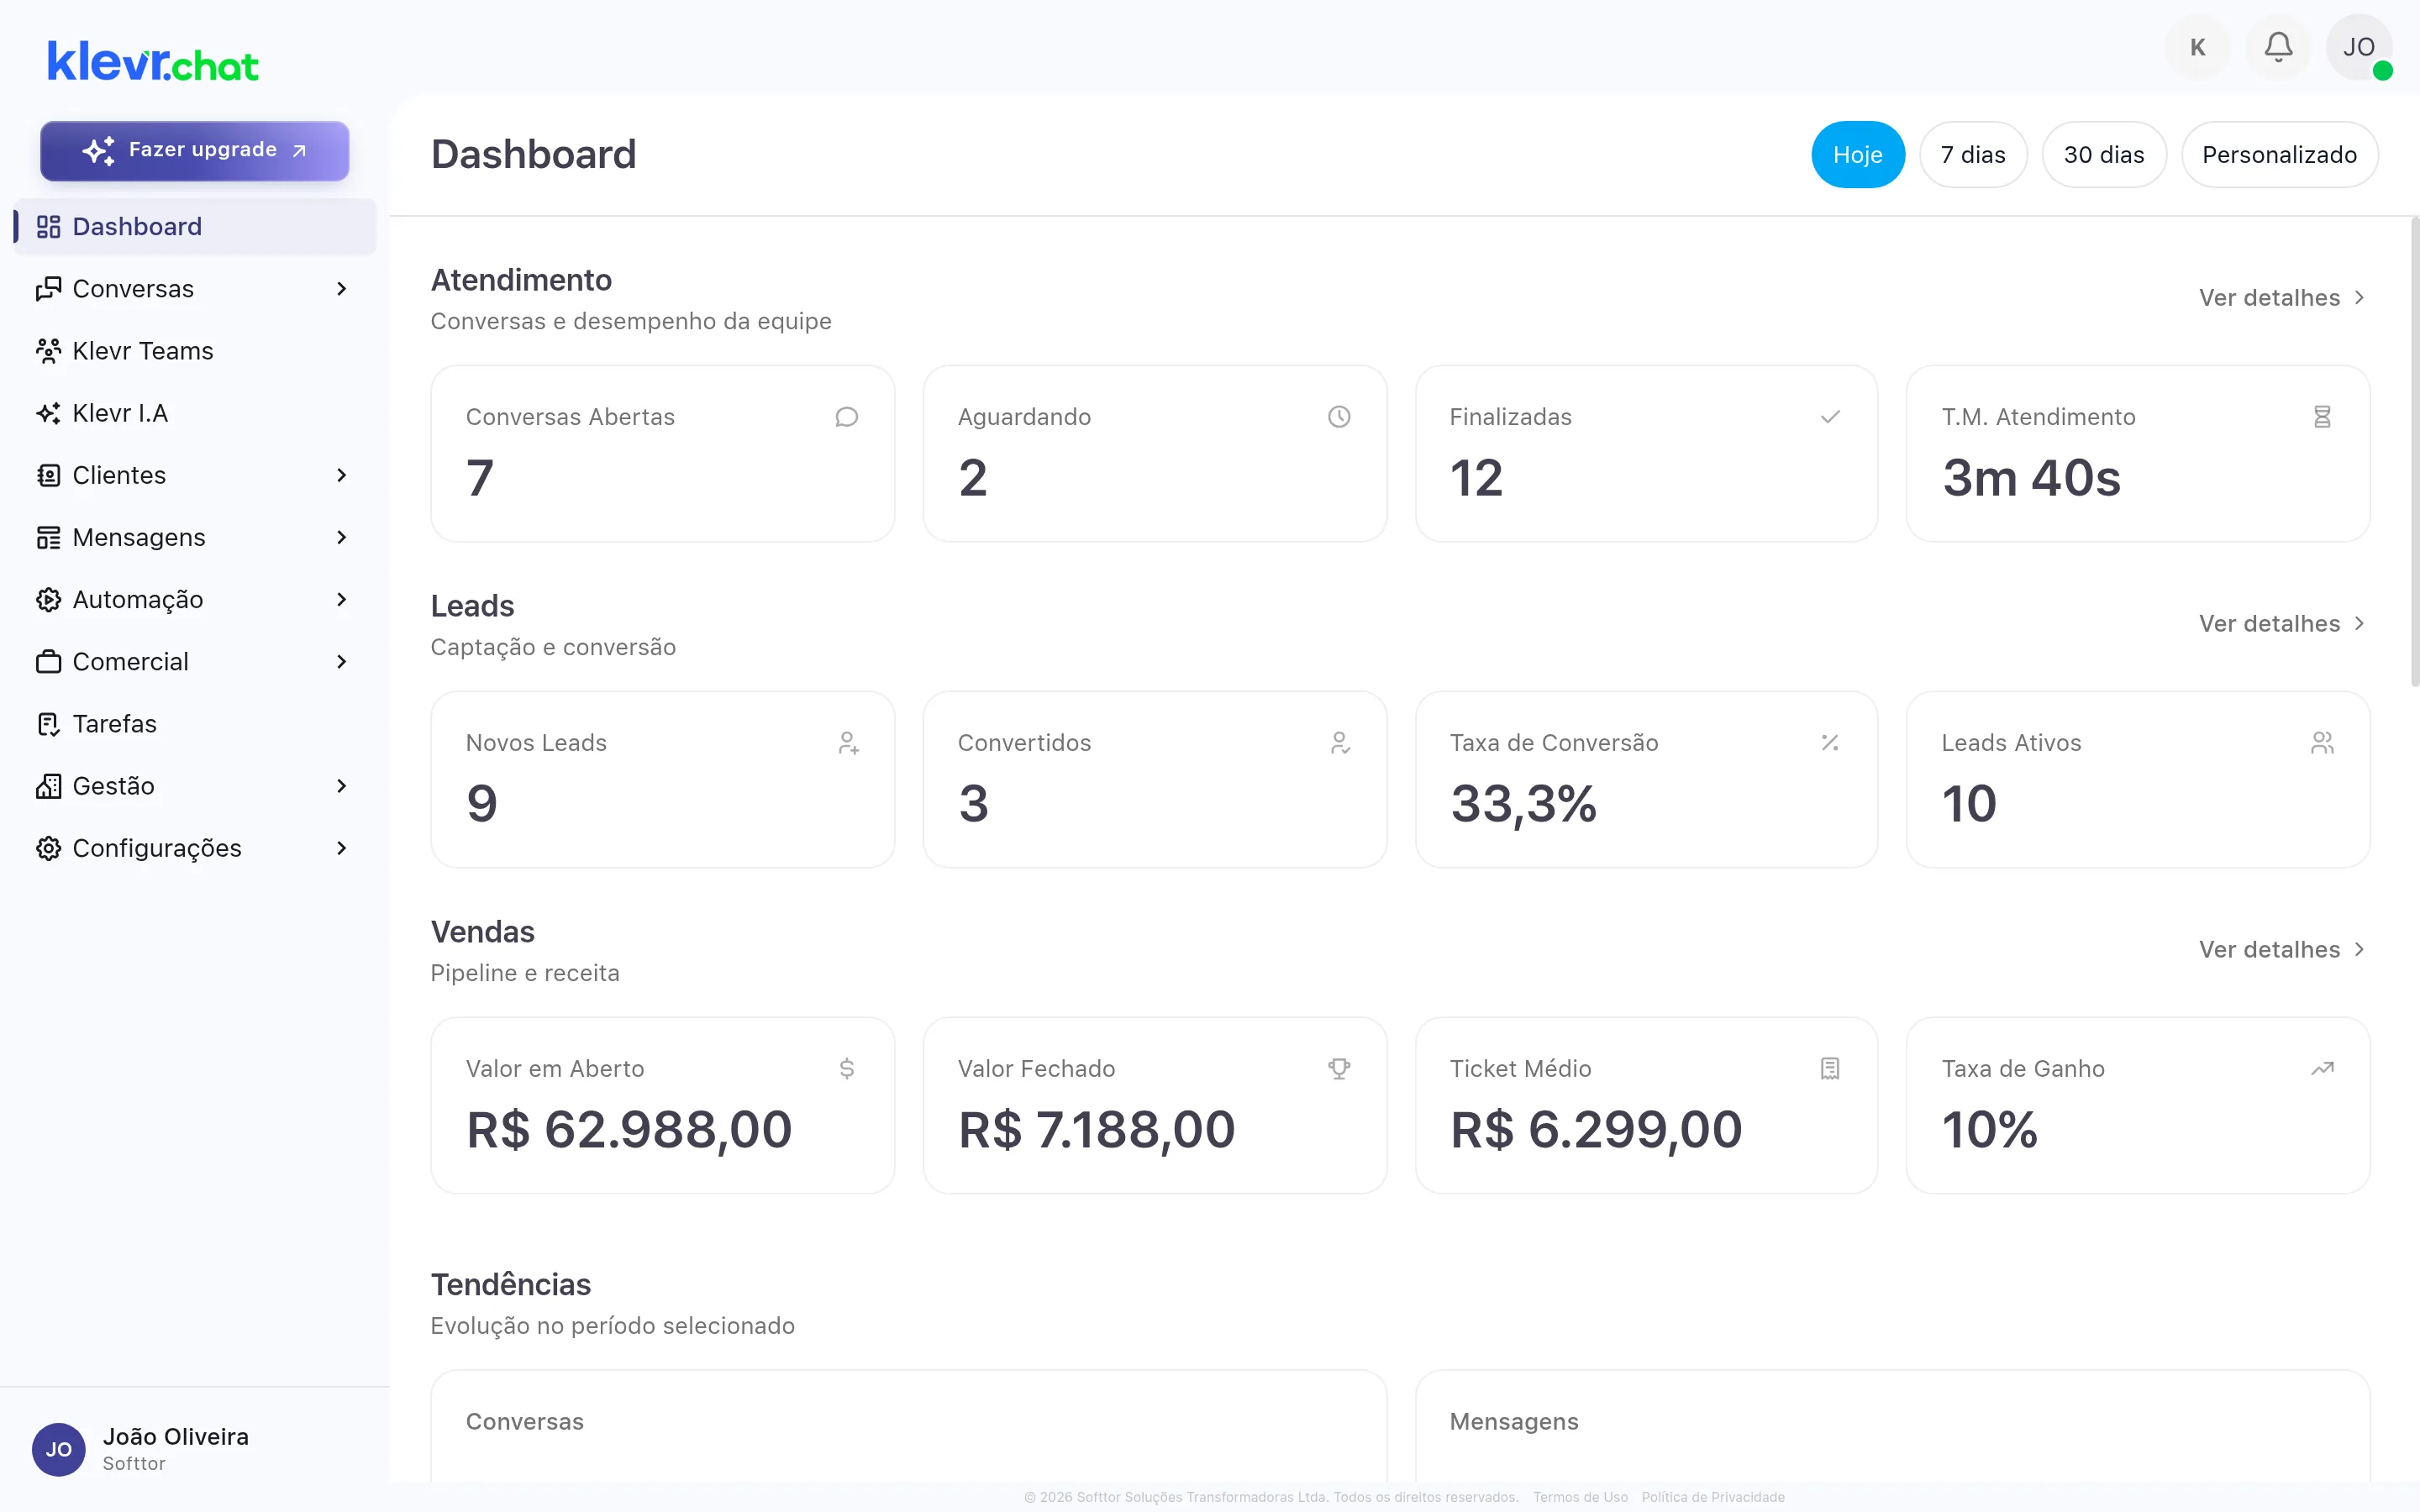2420x1512 pixels.
Task: Select the 7 dias period filter
Action: pyautogui.click(x=1972, y=155)
